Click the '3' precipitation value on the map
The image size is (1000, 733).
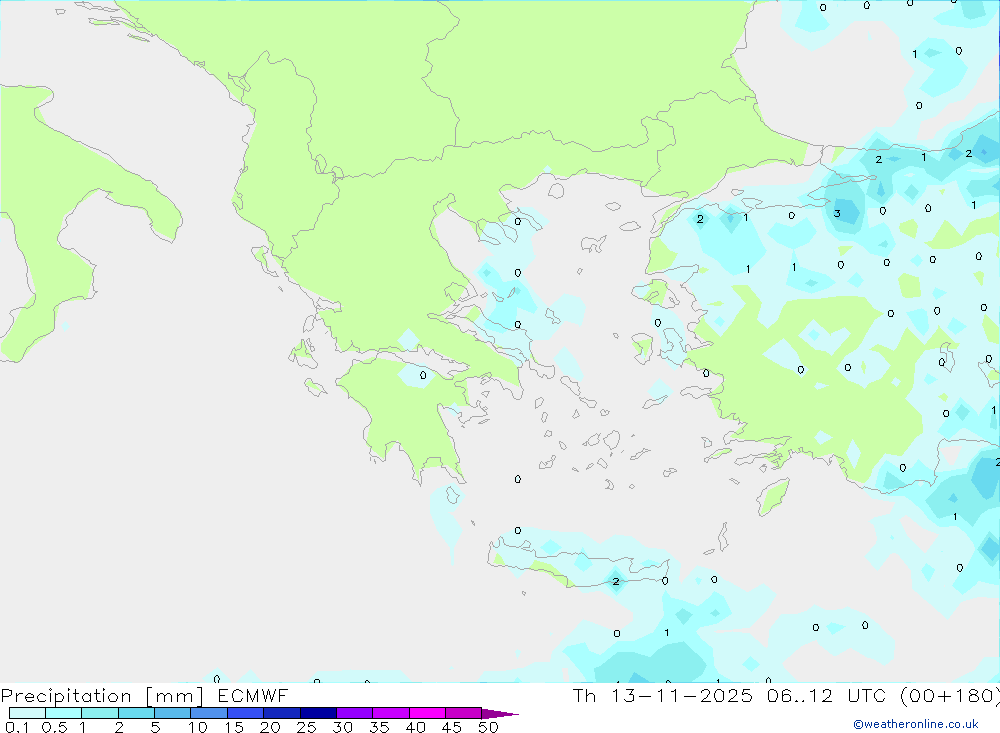click(837, 214)
